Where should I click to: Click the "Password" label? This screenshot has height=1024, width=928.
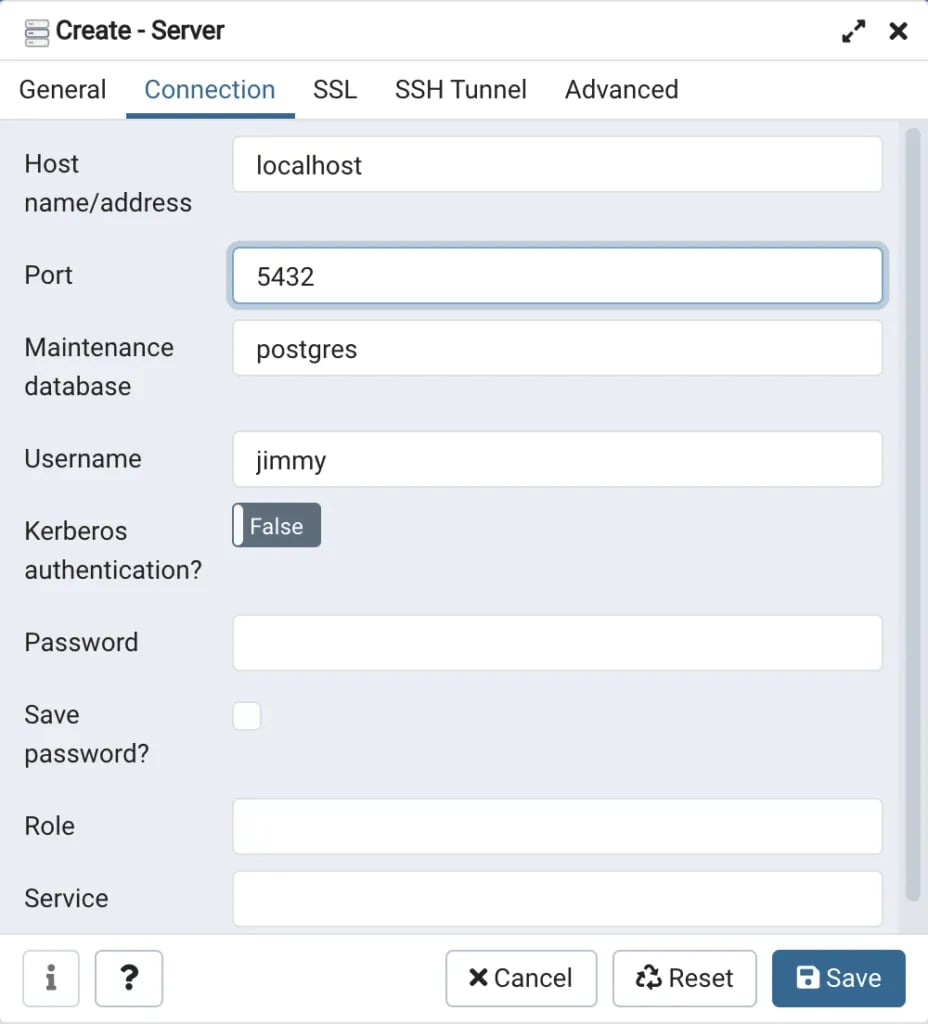click(x=81, y=642)
